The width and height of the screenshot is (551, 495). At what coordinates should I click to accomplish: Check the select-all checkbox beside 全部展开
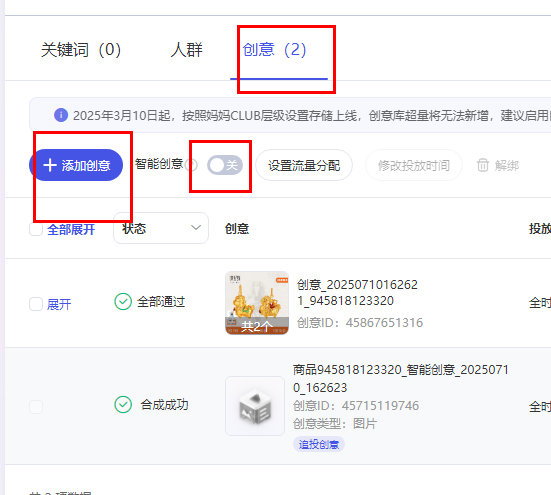(x=36, y=229)
